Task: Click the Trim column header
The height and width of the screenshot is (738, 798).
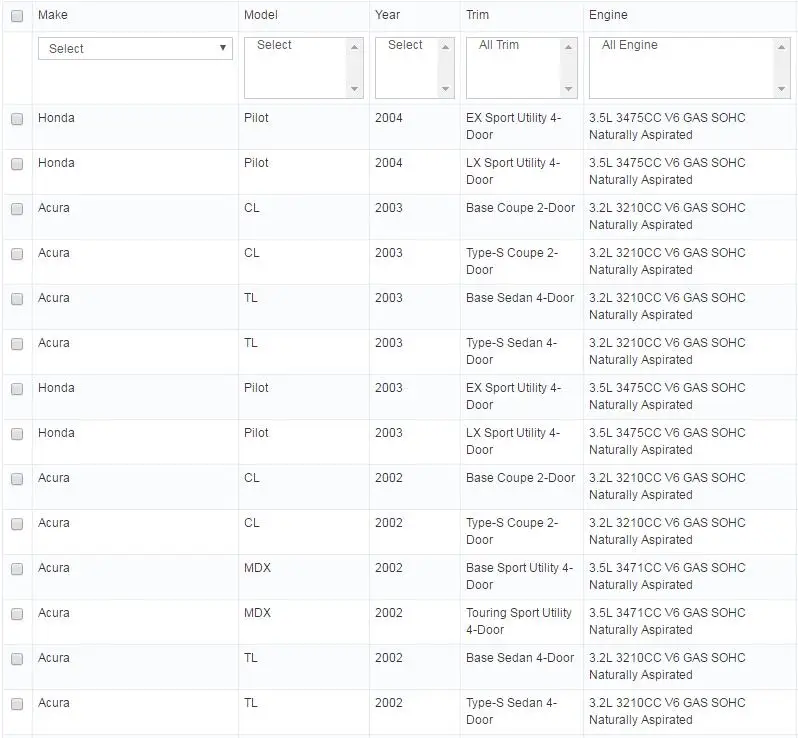Action: 477,15
